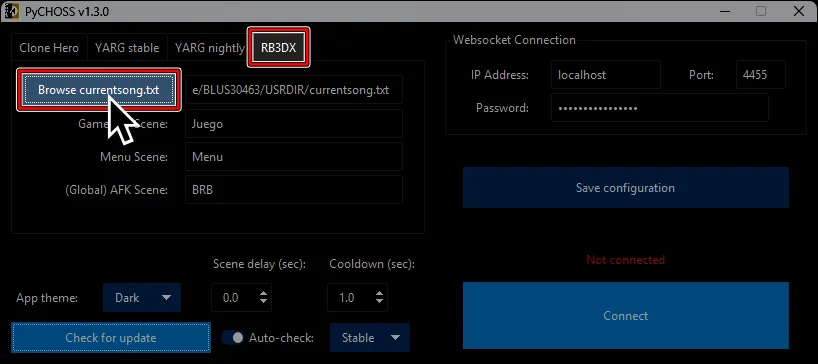Edit the Port field showing 4455
This screenshot has width=818, height=364.
pyautogui.click(x=761, y=75)
